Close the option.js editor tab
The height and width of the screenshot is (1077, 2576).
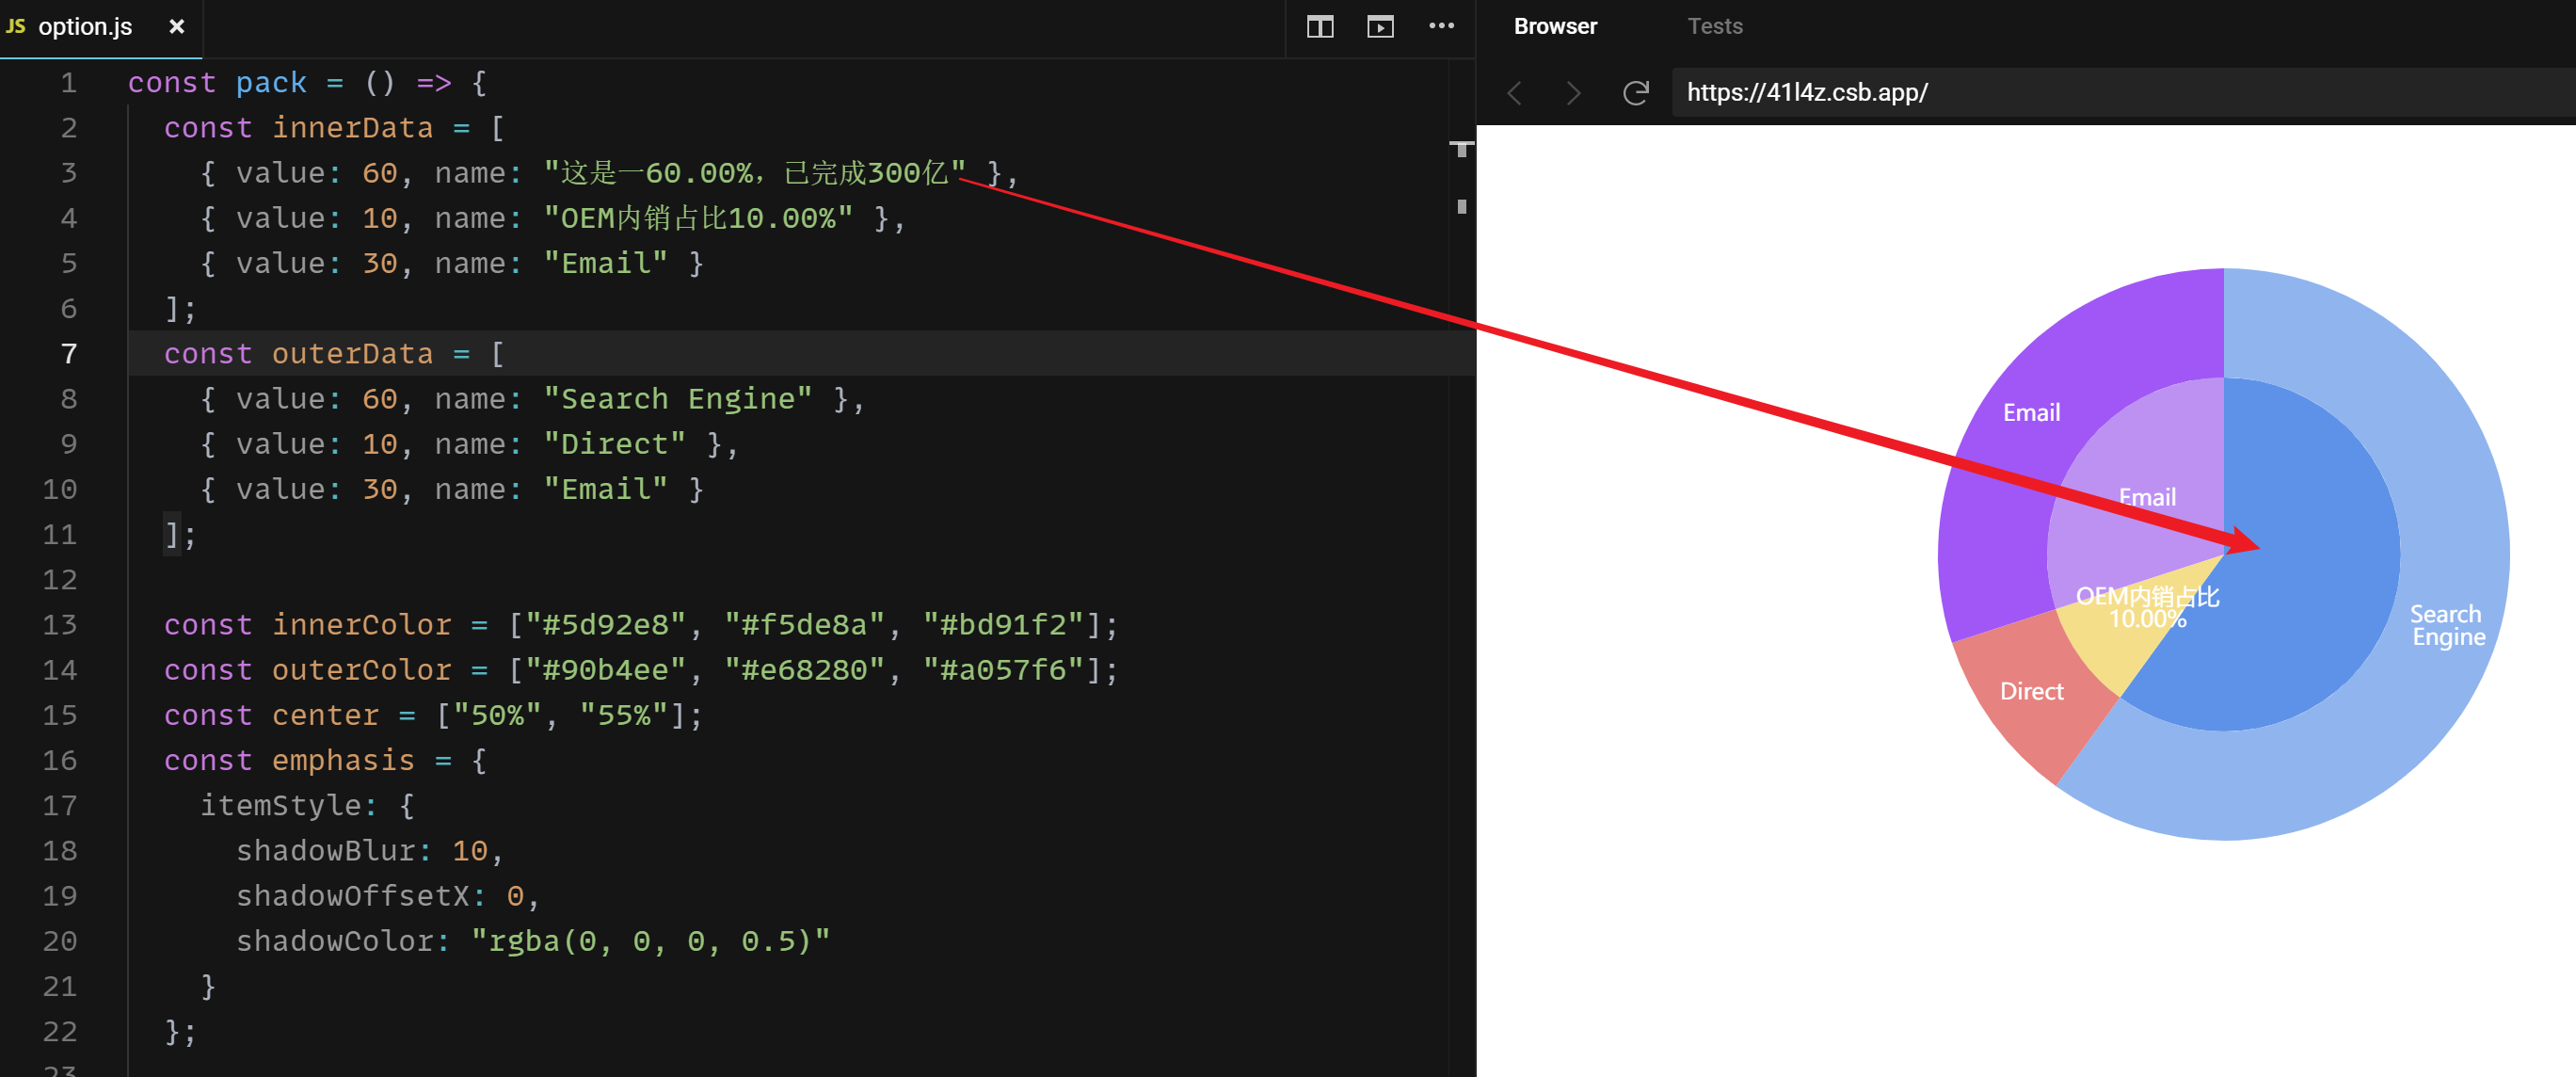177,27
